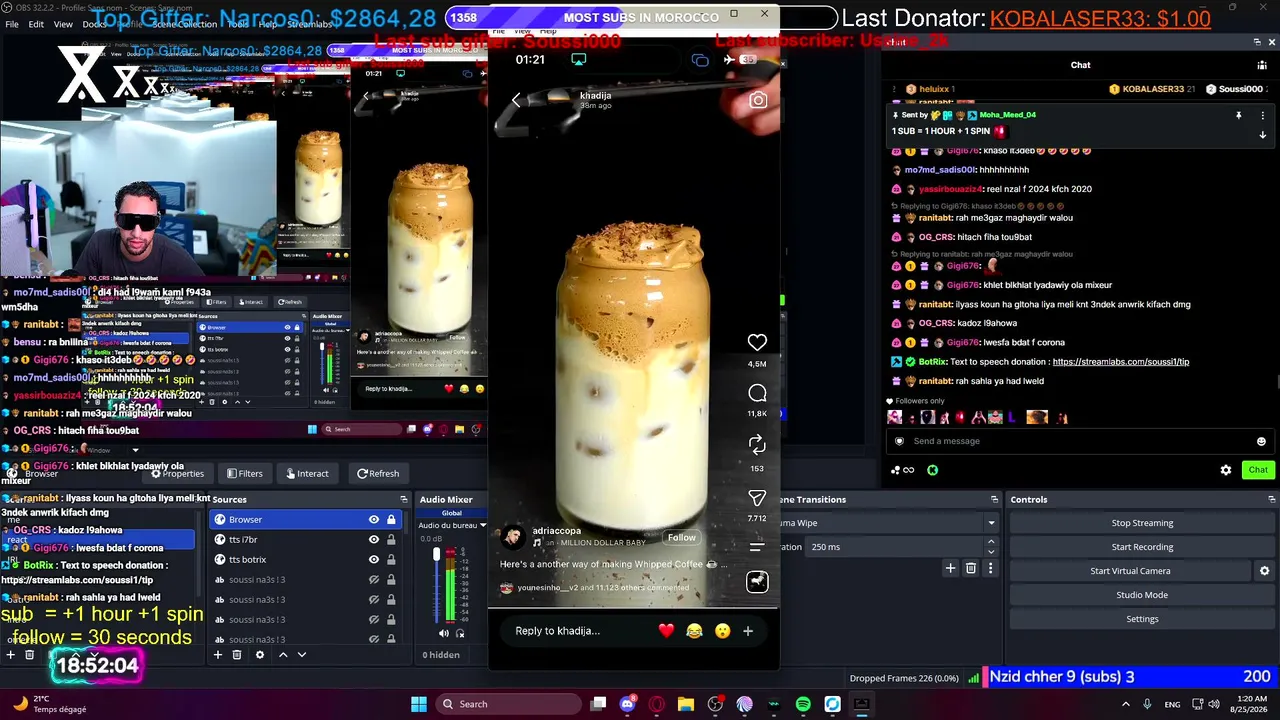This screenshot has width=1280, height=720.
Task: Increase transition duration with up arrow
Action: point(991,543)
